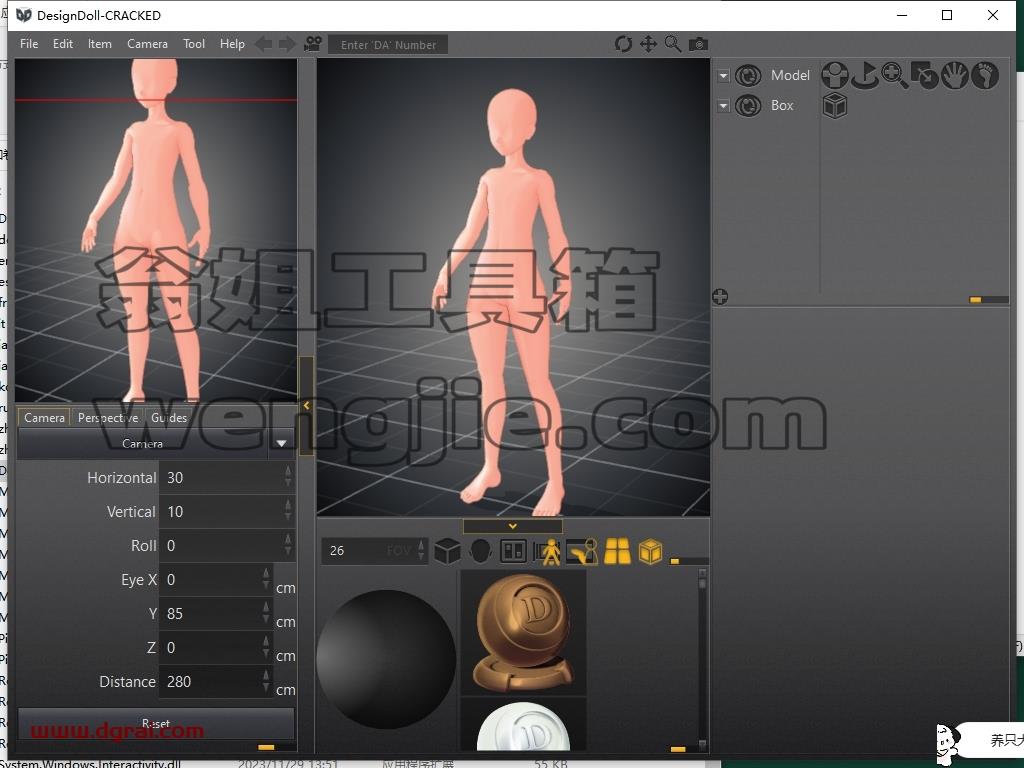Toggle the hand and person icon
Screen dimensions: 1024x768
[x=582, y=551]
